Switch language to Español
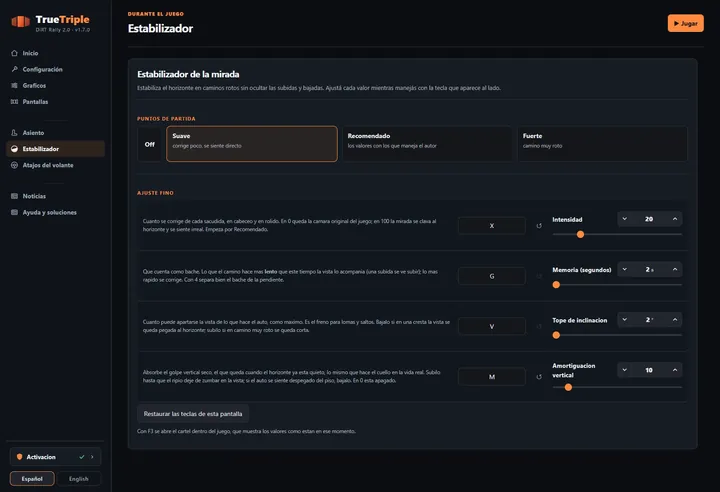Image resolution: width=720 pixels, height=492 pixels. coord(32,479)
